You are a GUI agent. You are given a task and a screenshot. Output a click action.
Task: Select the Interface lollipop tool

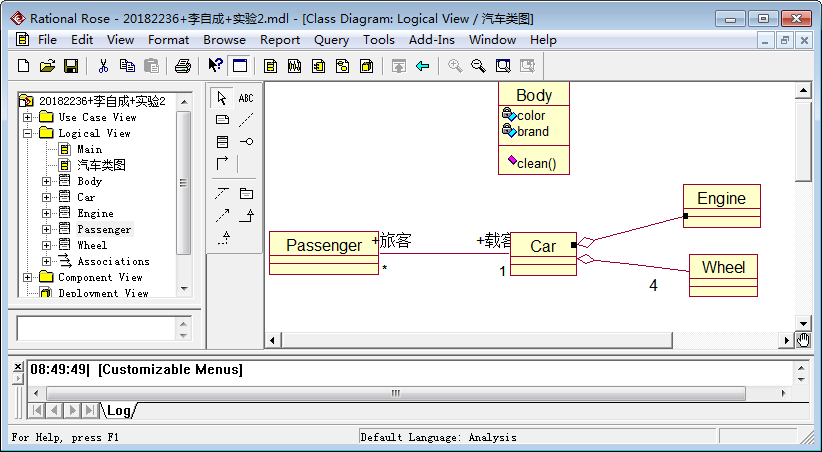click(246, 142)
